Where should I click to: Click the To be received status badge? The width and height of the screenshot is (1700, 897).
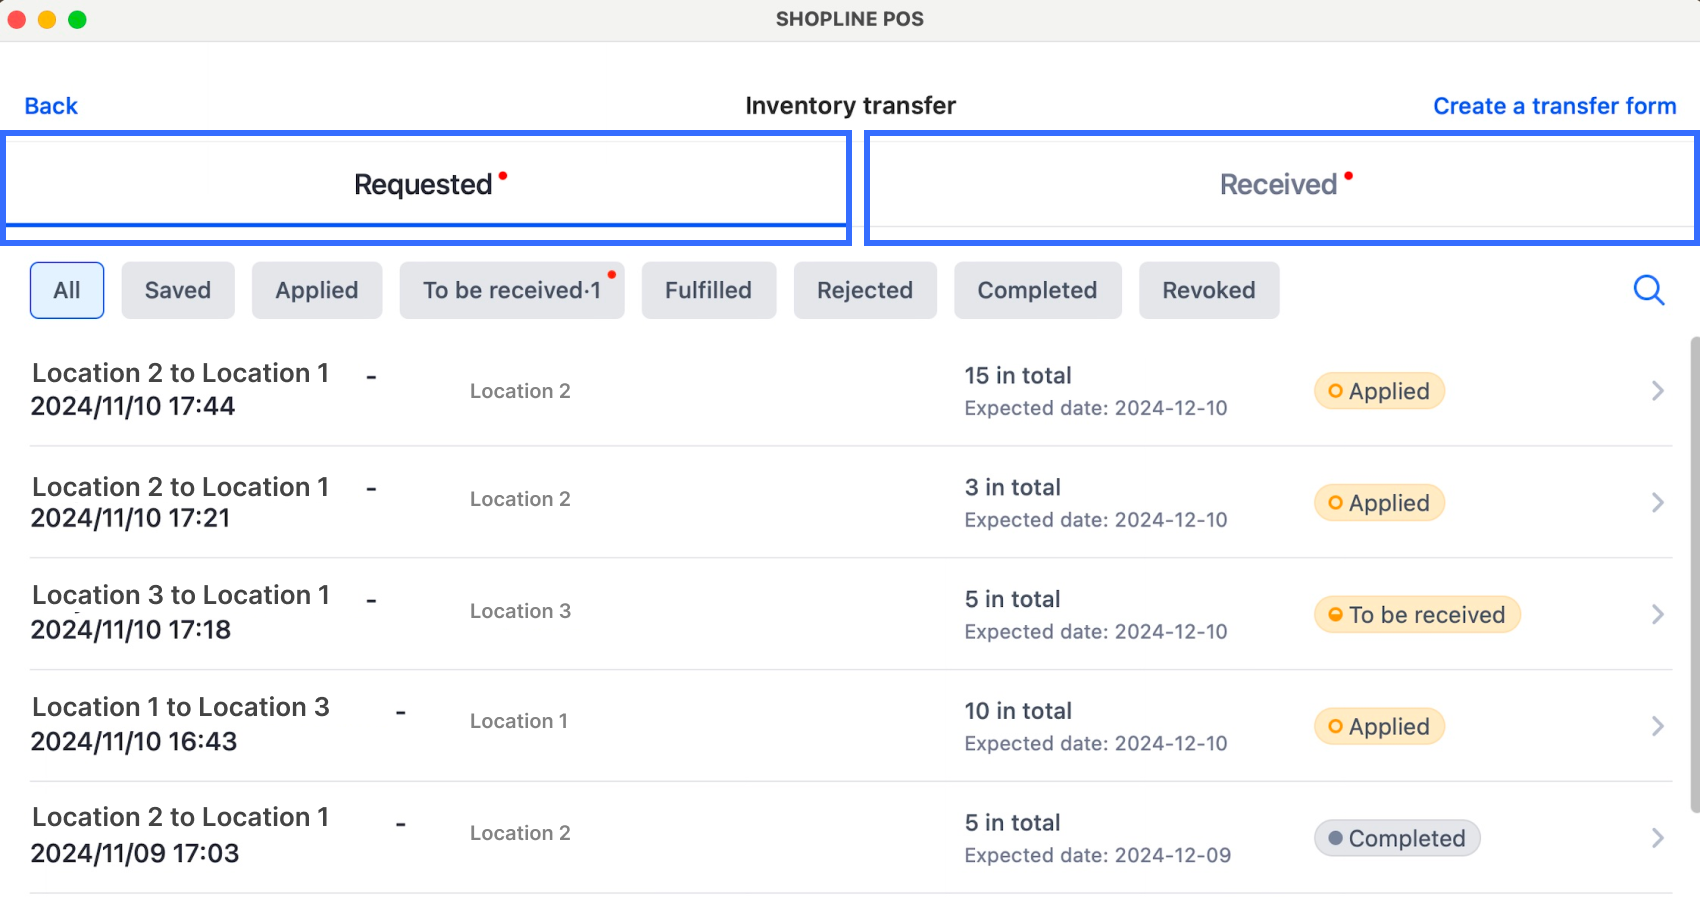[1417, 614]
